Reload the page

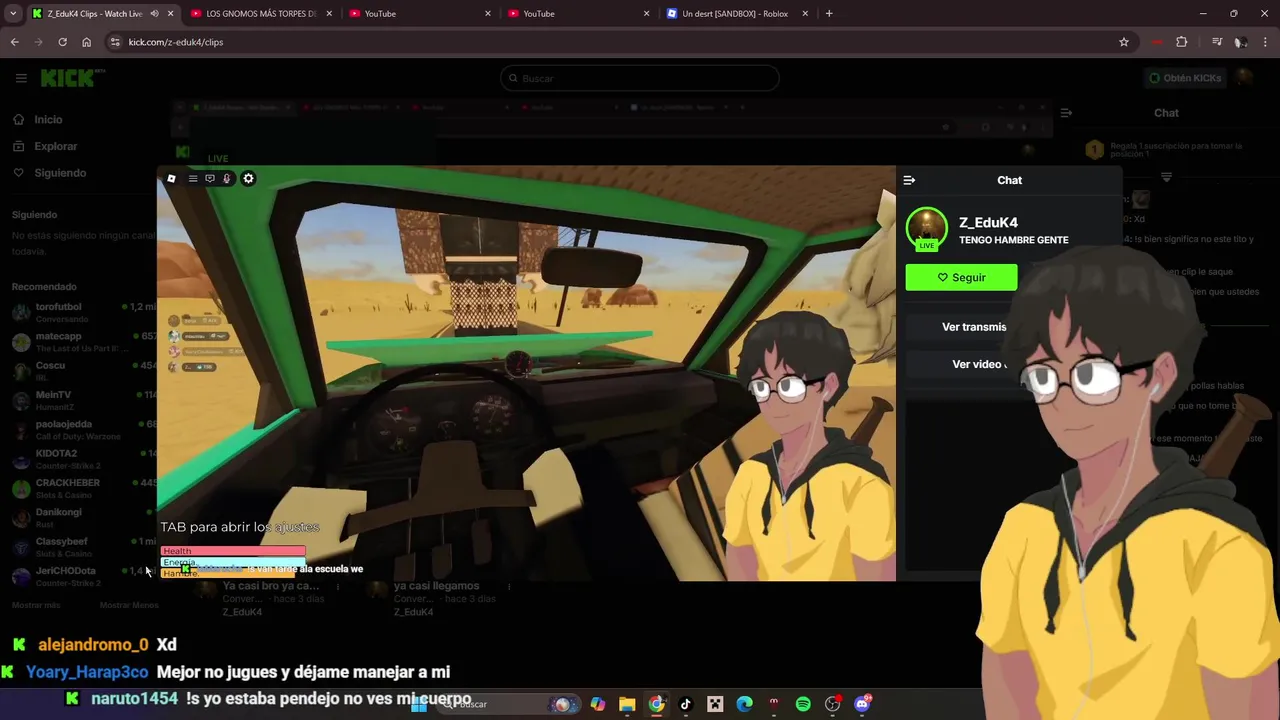[x=62, y=42]
